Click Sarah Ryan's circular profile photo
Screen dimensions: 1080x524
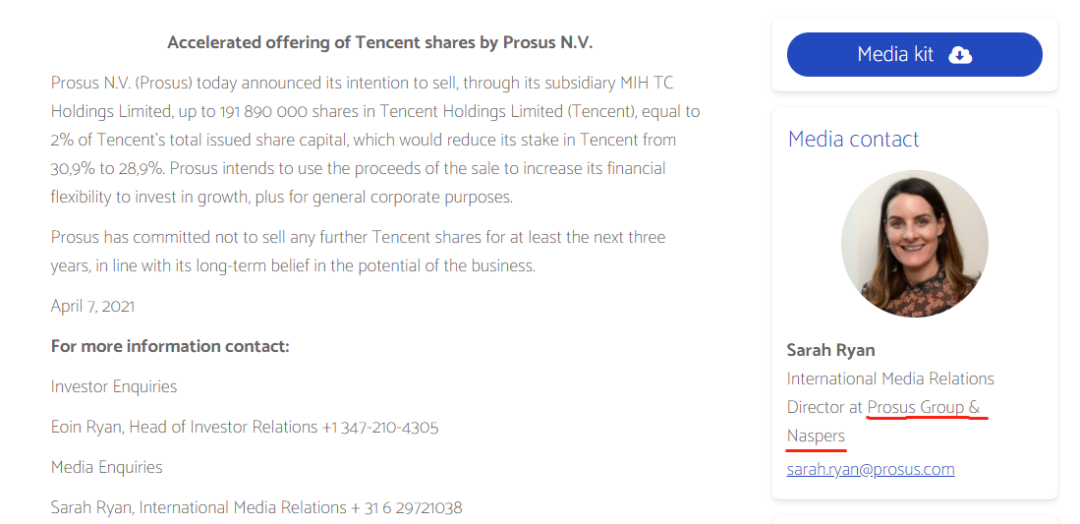[x=914, y=244]
